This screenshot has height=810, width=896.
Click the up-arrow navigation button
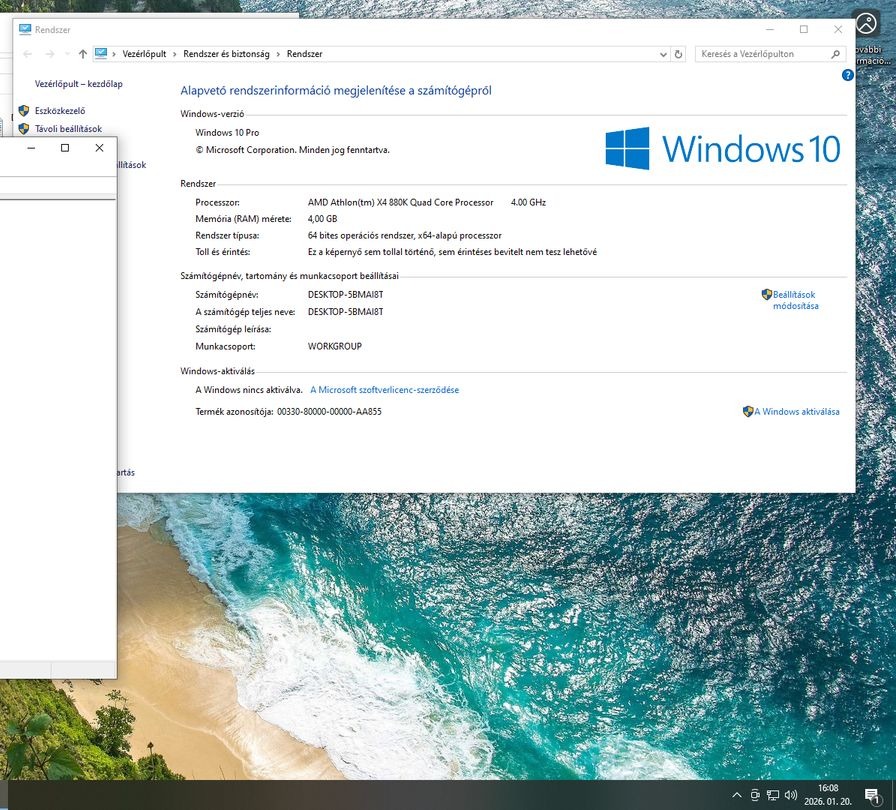[x=83, y=54]
